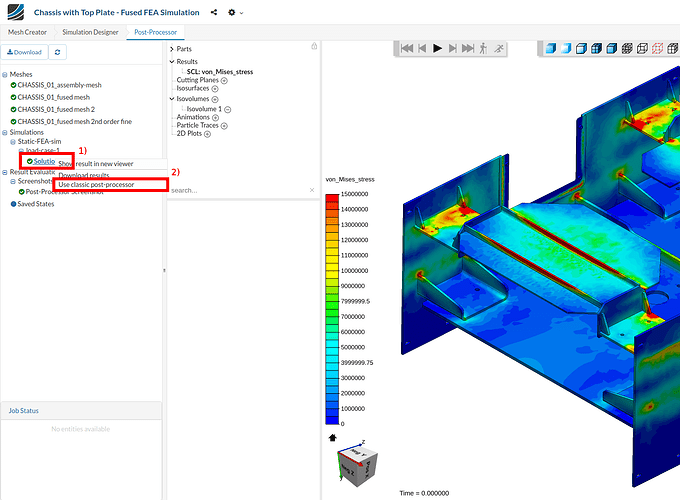Click the Download button
Screen dimensions: 680x500
coord(24,52)
